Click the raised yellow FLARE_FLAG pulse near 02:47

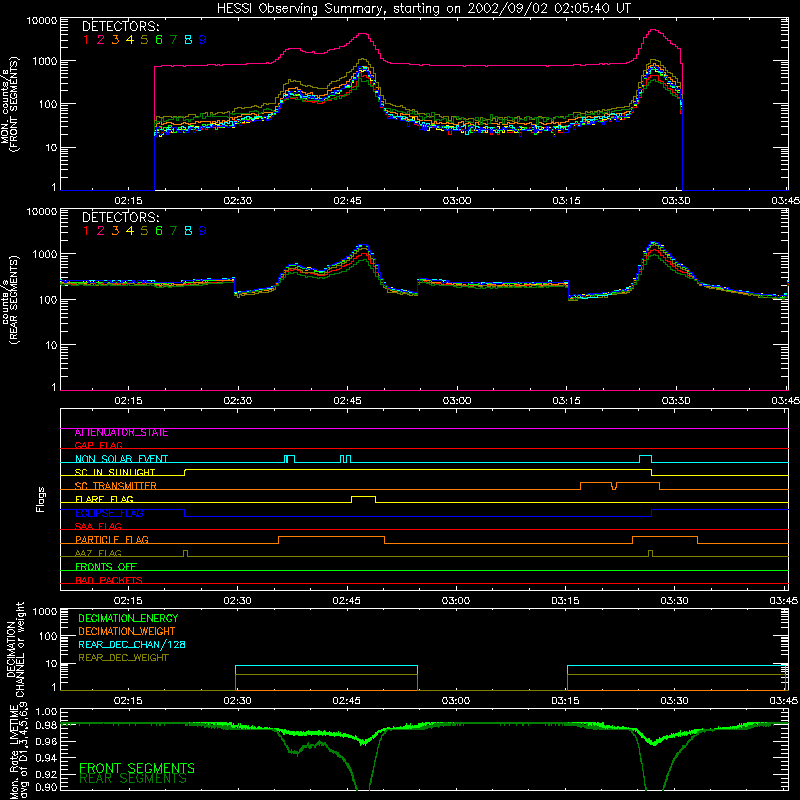point(363,499)
